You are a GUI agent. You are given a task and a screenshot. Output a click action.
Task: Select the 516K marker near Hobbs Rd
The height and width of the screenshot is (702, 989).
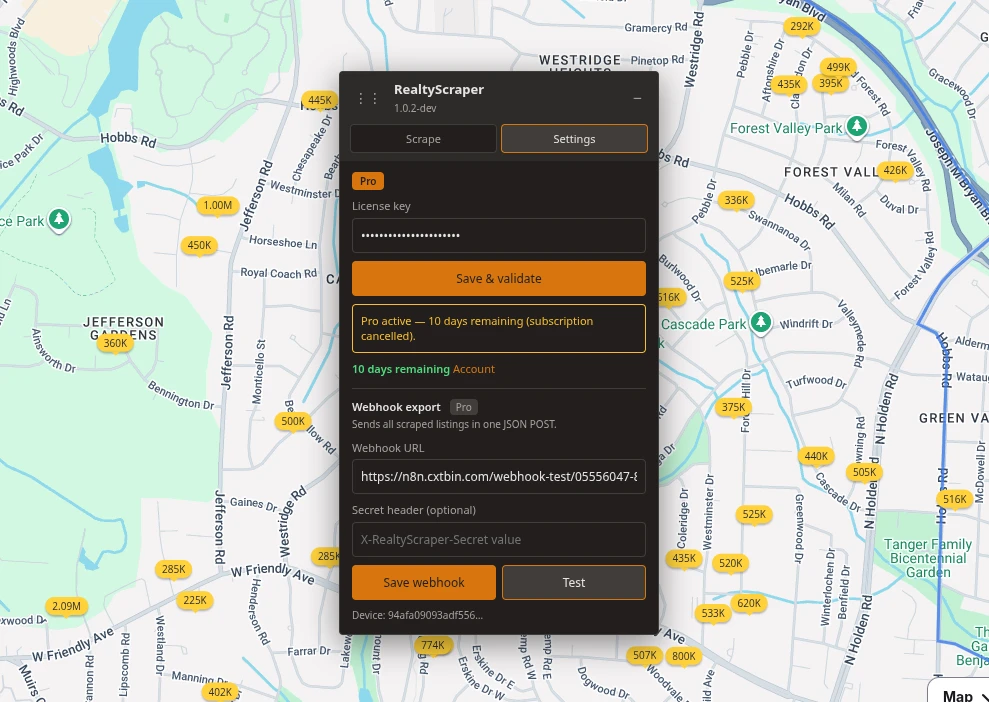(954, 500)
